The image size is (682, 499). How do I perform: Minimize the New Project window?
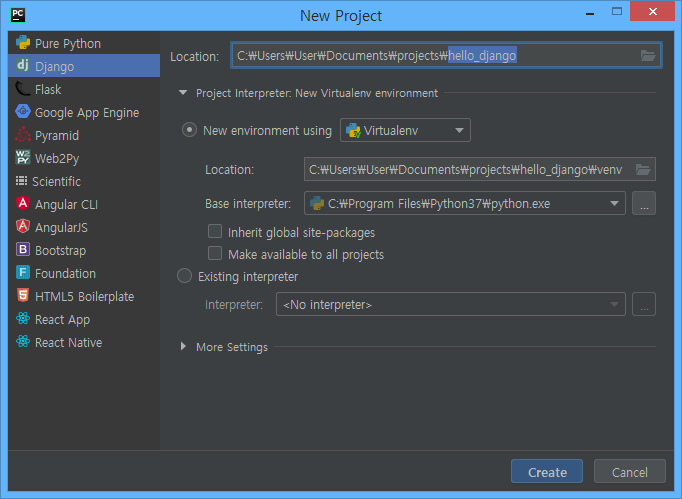tap(590, 12)
